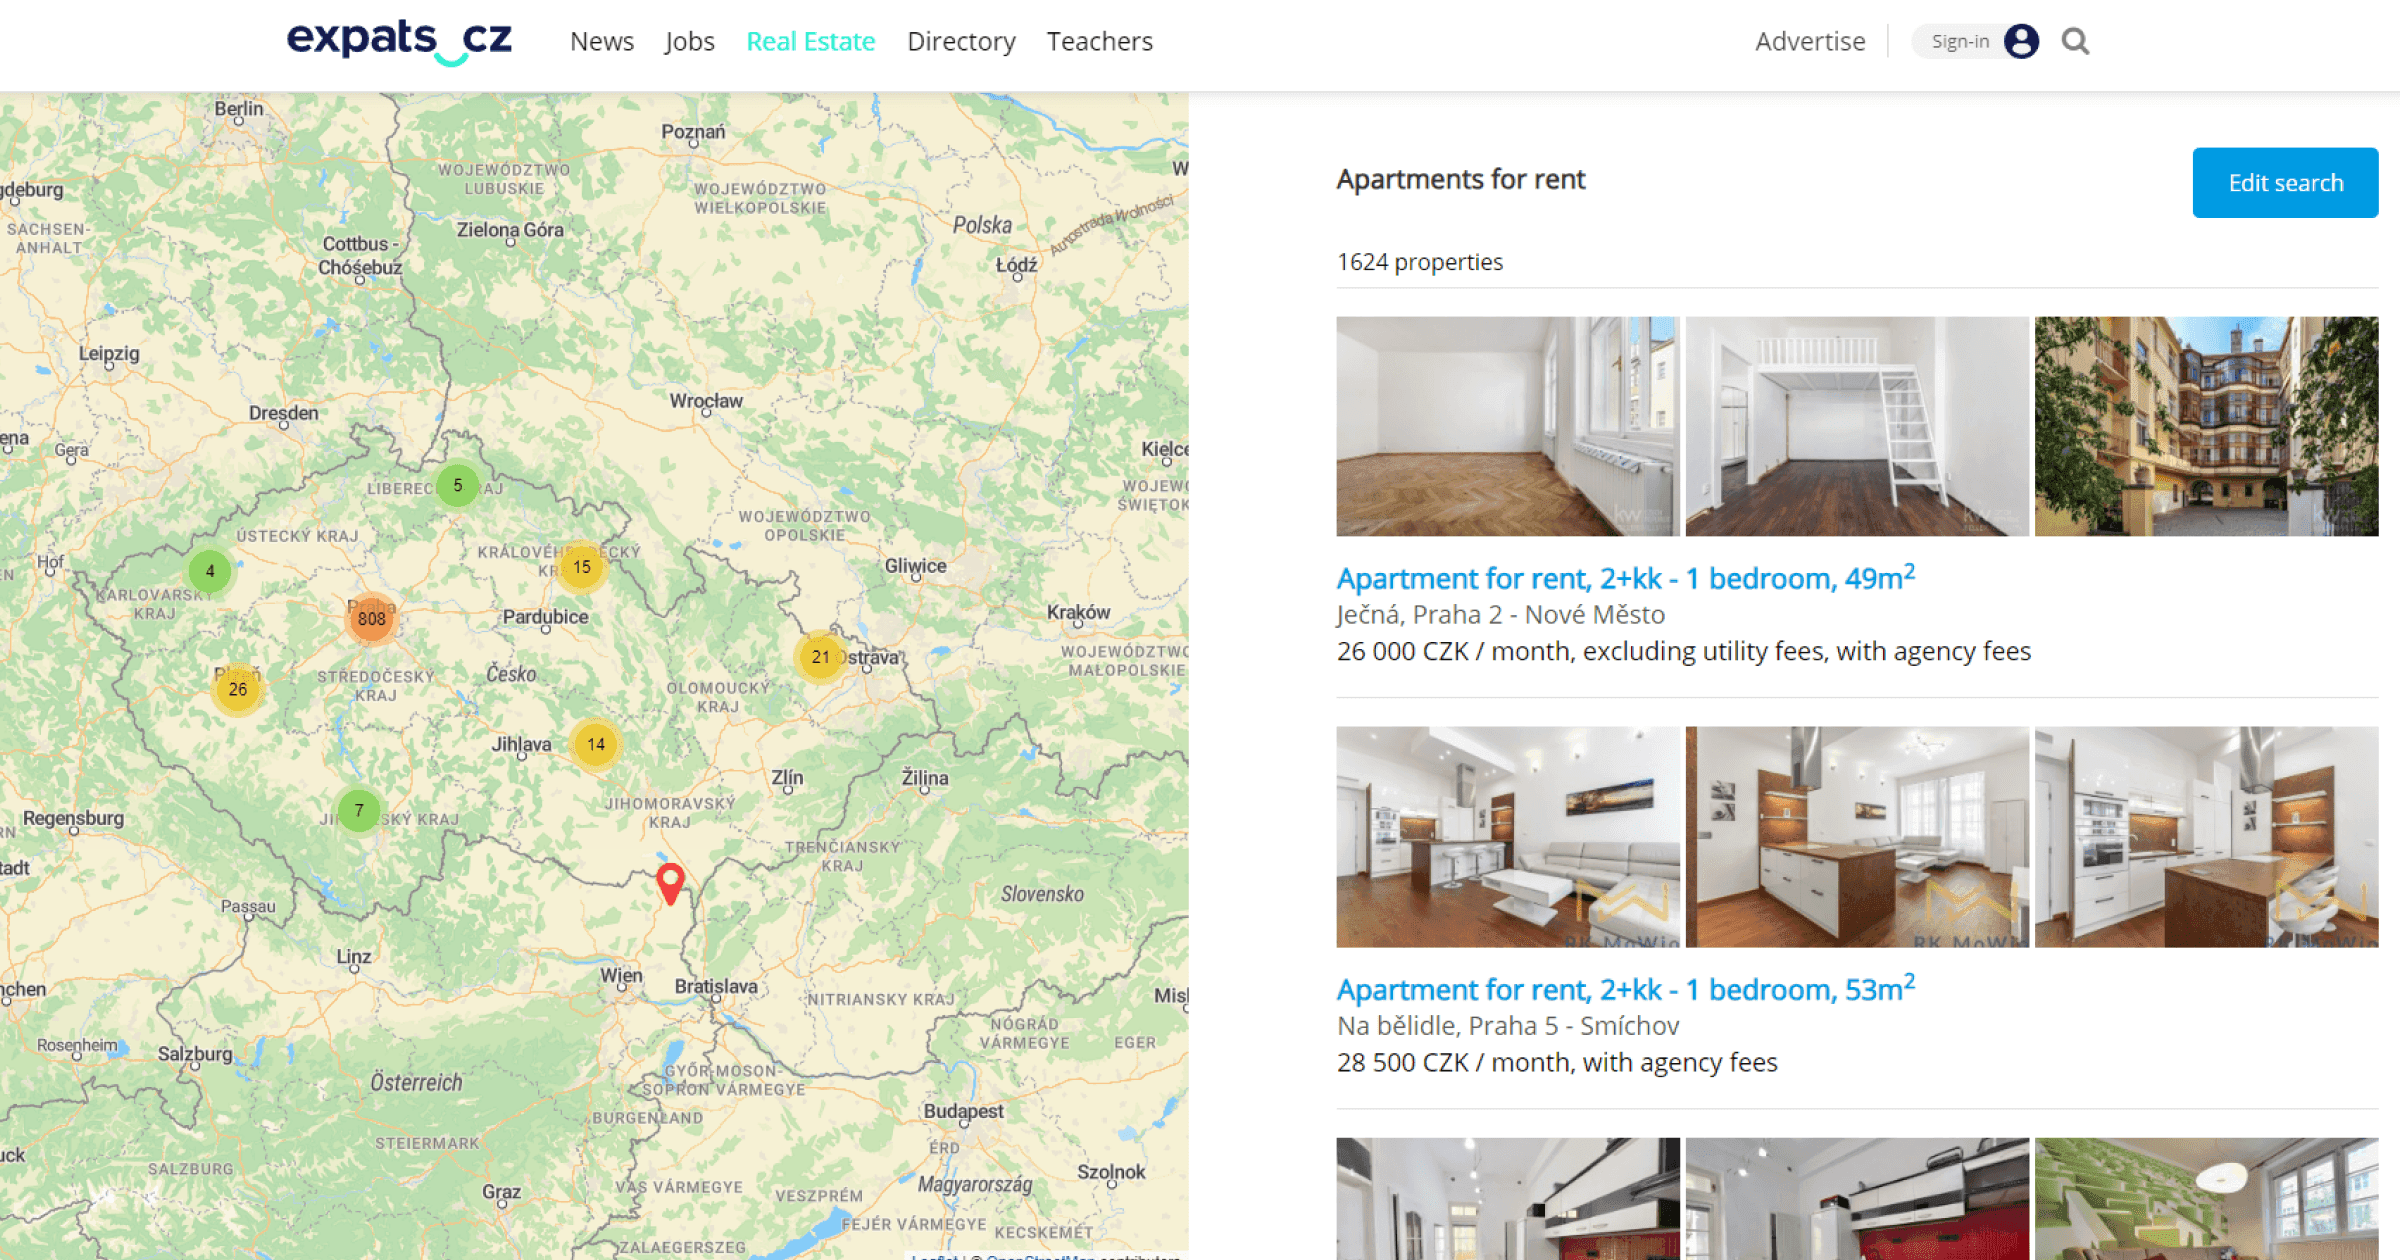Viewport: 2400px width, 1260px height.
Task: View empty room photo of Ječná apartment
Action: pyautogui.click(x=1508, y=427)
